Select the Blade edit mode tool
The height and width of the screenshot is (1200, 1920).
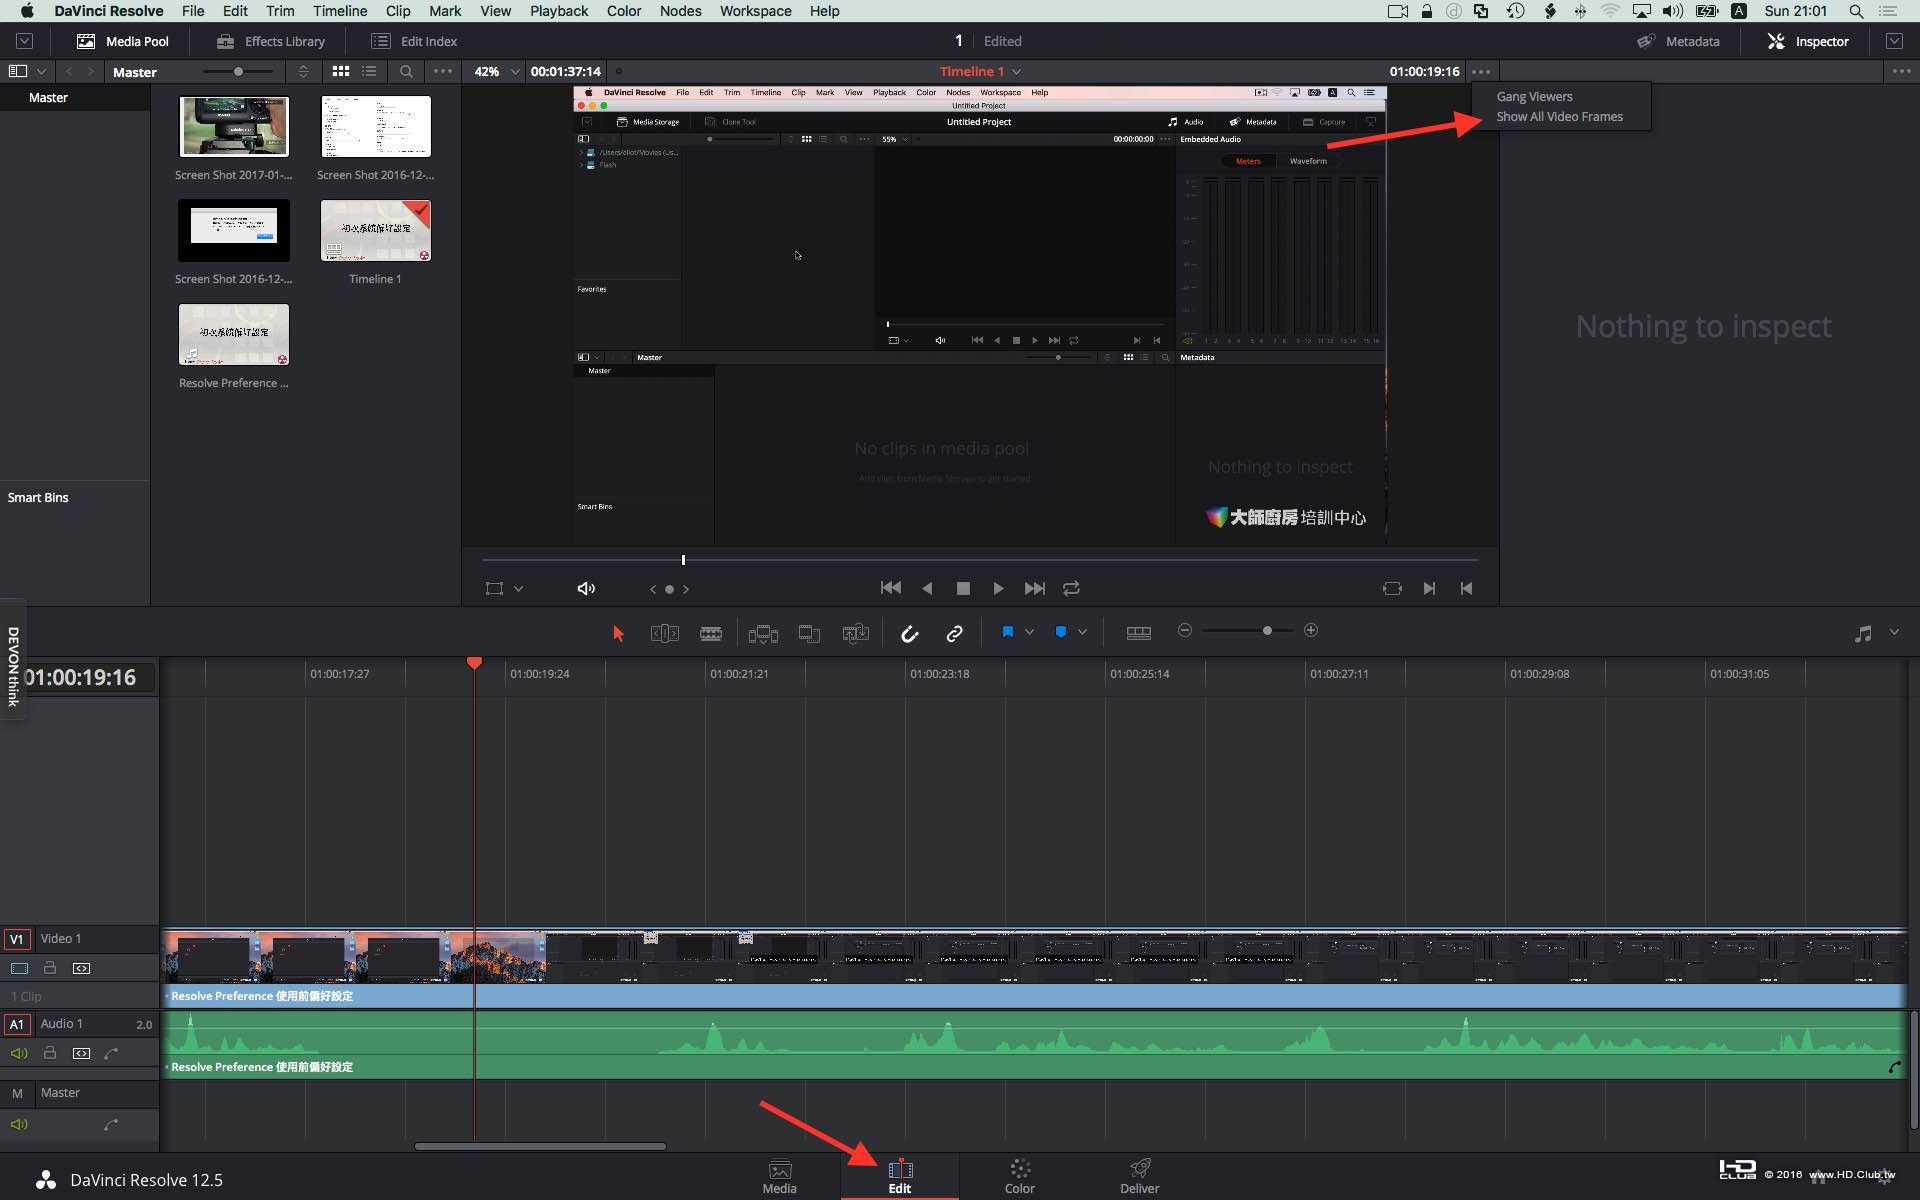[x=711, y=633]
